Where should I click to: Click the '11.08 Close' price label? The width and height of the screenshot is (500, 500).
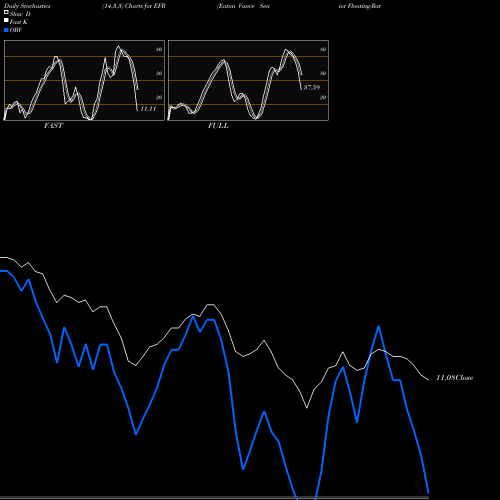455,378
